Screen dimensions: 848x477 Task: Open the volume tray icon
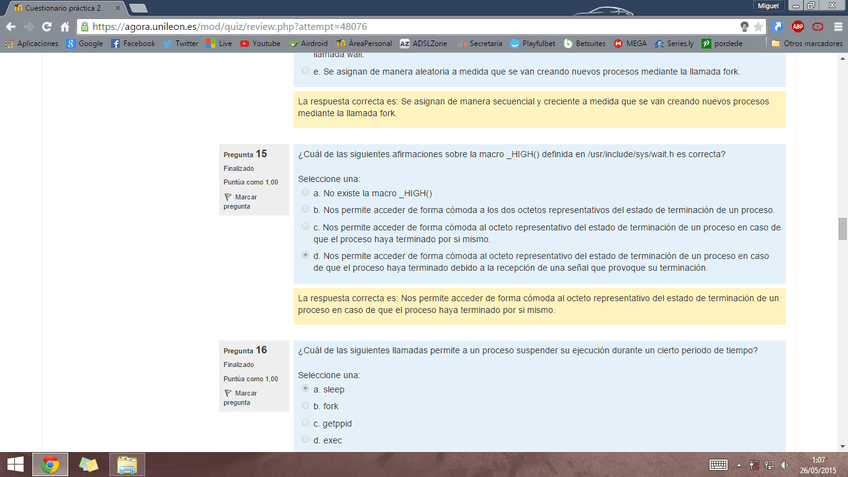[x=784, y=465]
